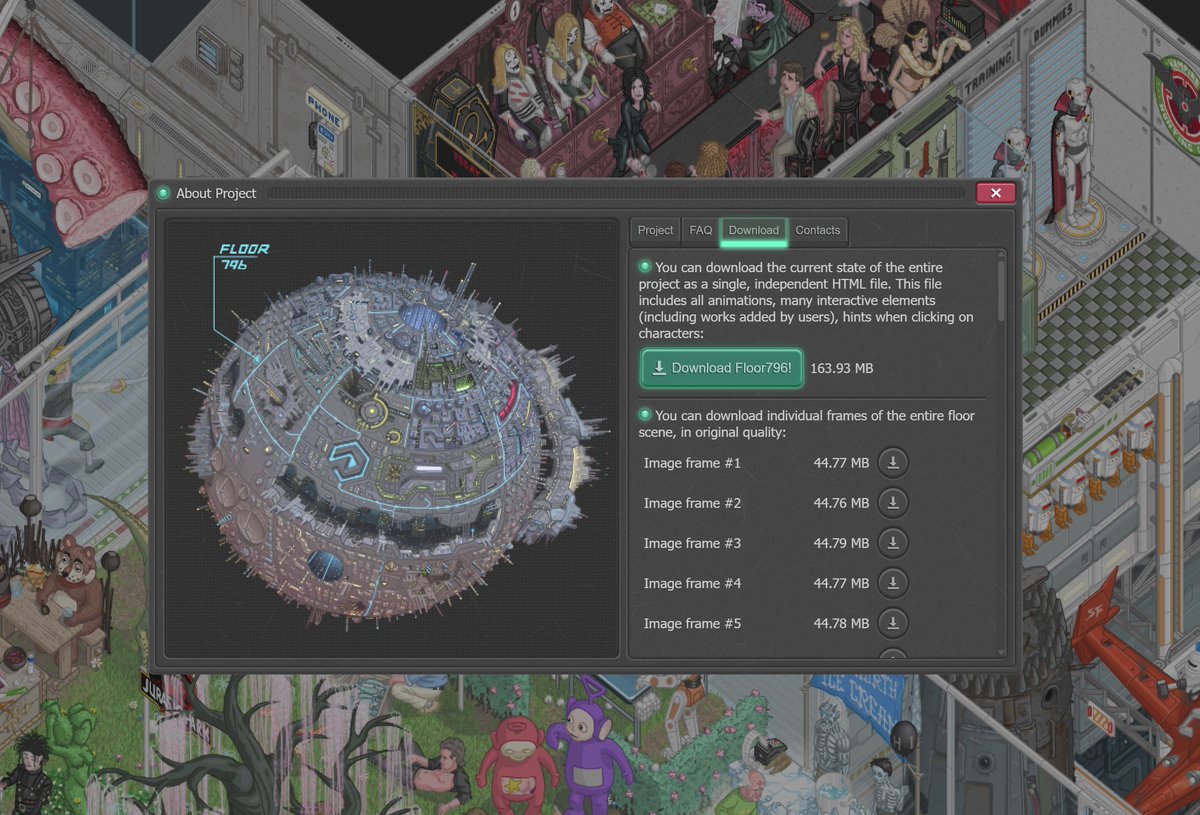Click the 163.93 MB file size text
The height and width of the screenshot is (815, 1200).
coord(842,368)
